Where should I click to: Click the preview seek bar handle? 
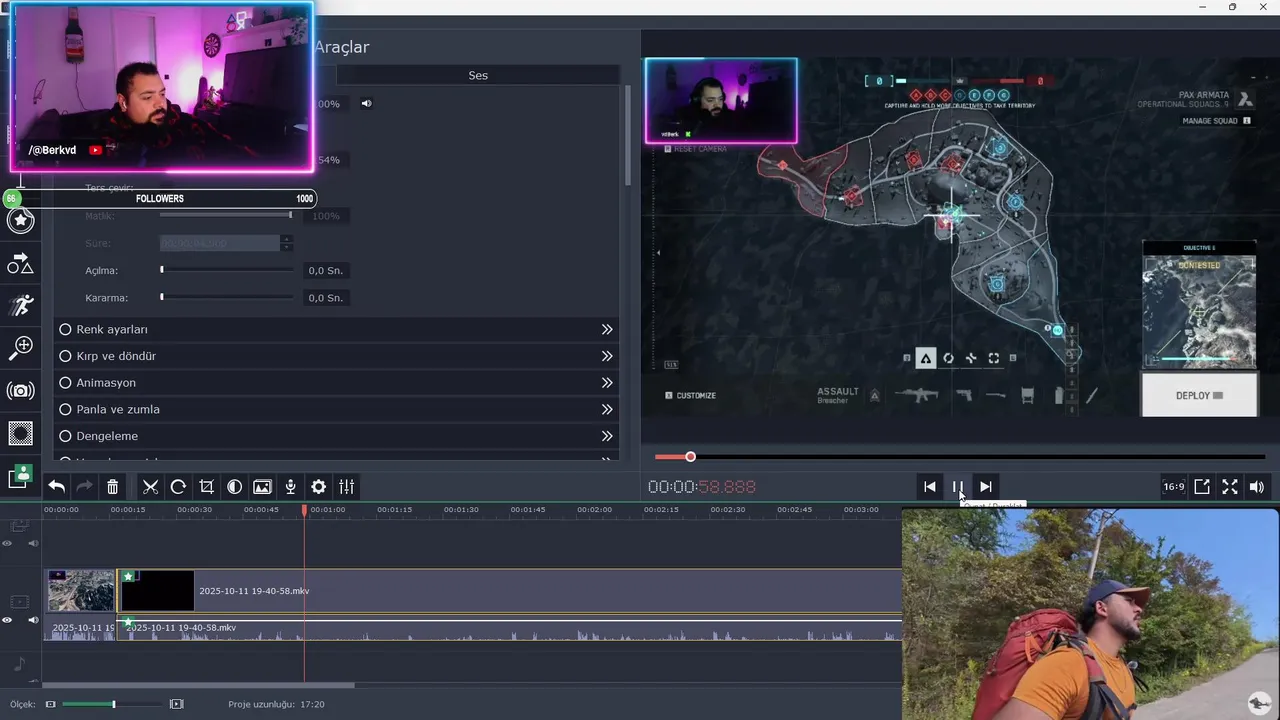coord(690,457)
